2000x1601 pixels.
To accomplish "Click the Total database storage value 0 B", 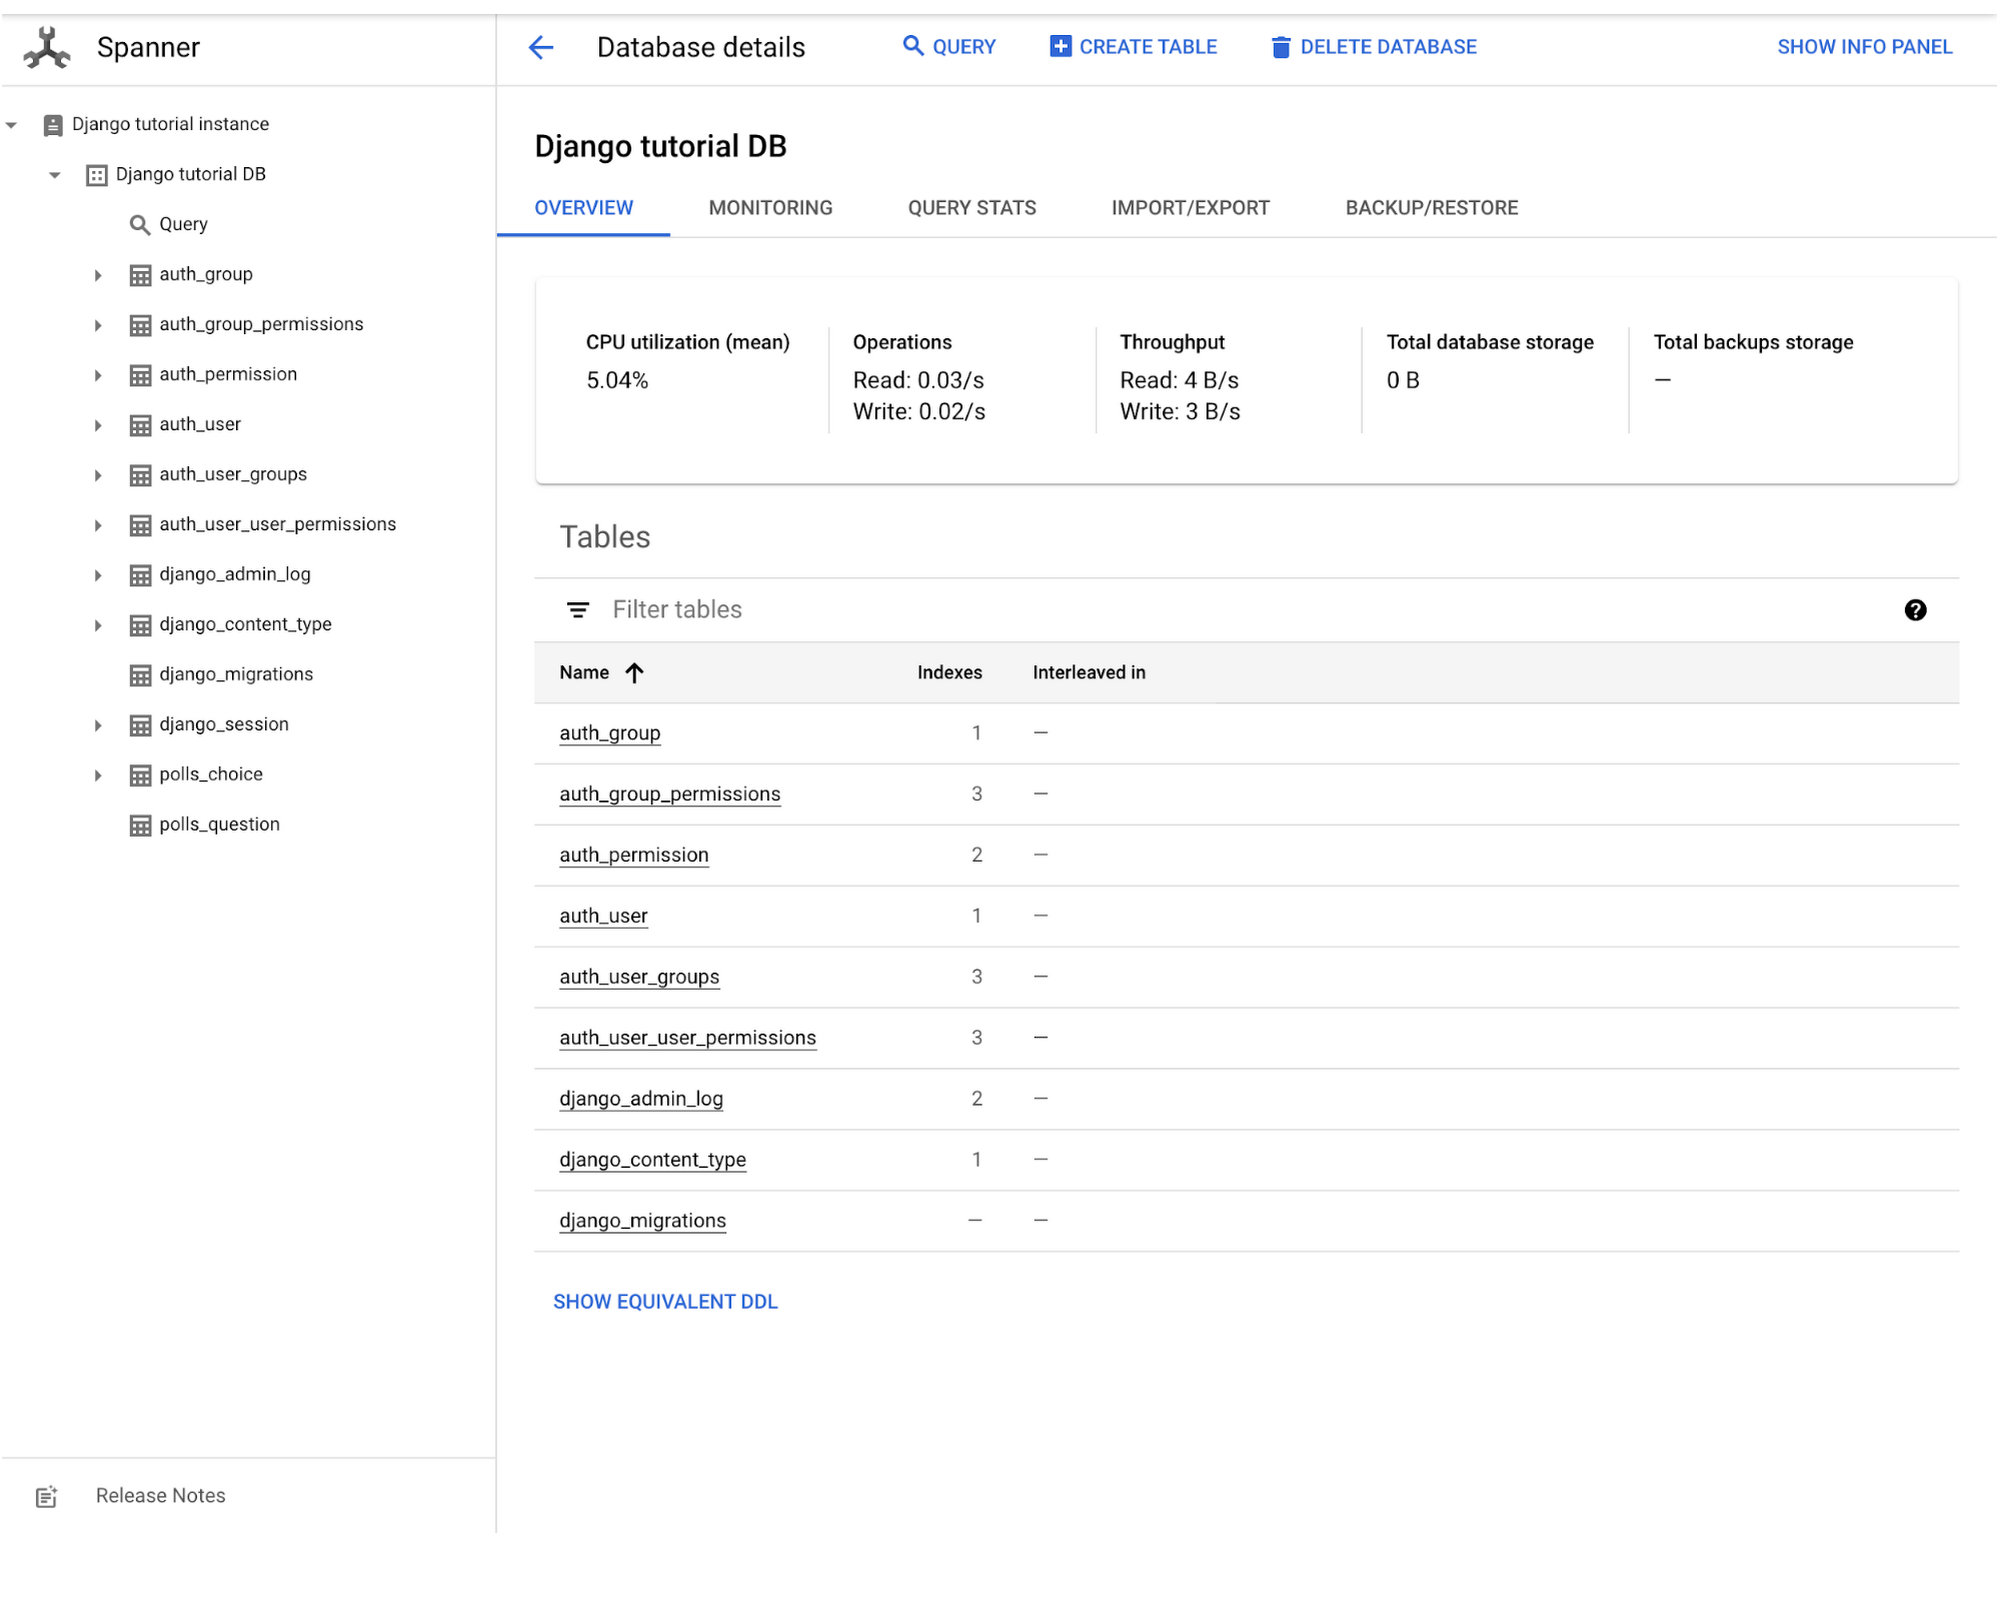I will [x=1403, y=381].
